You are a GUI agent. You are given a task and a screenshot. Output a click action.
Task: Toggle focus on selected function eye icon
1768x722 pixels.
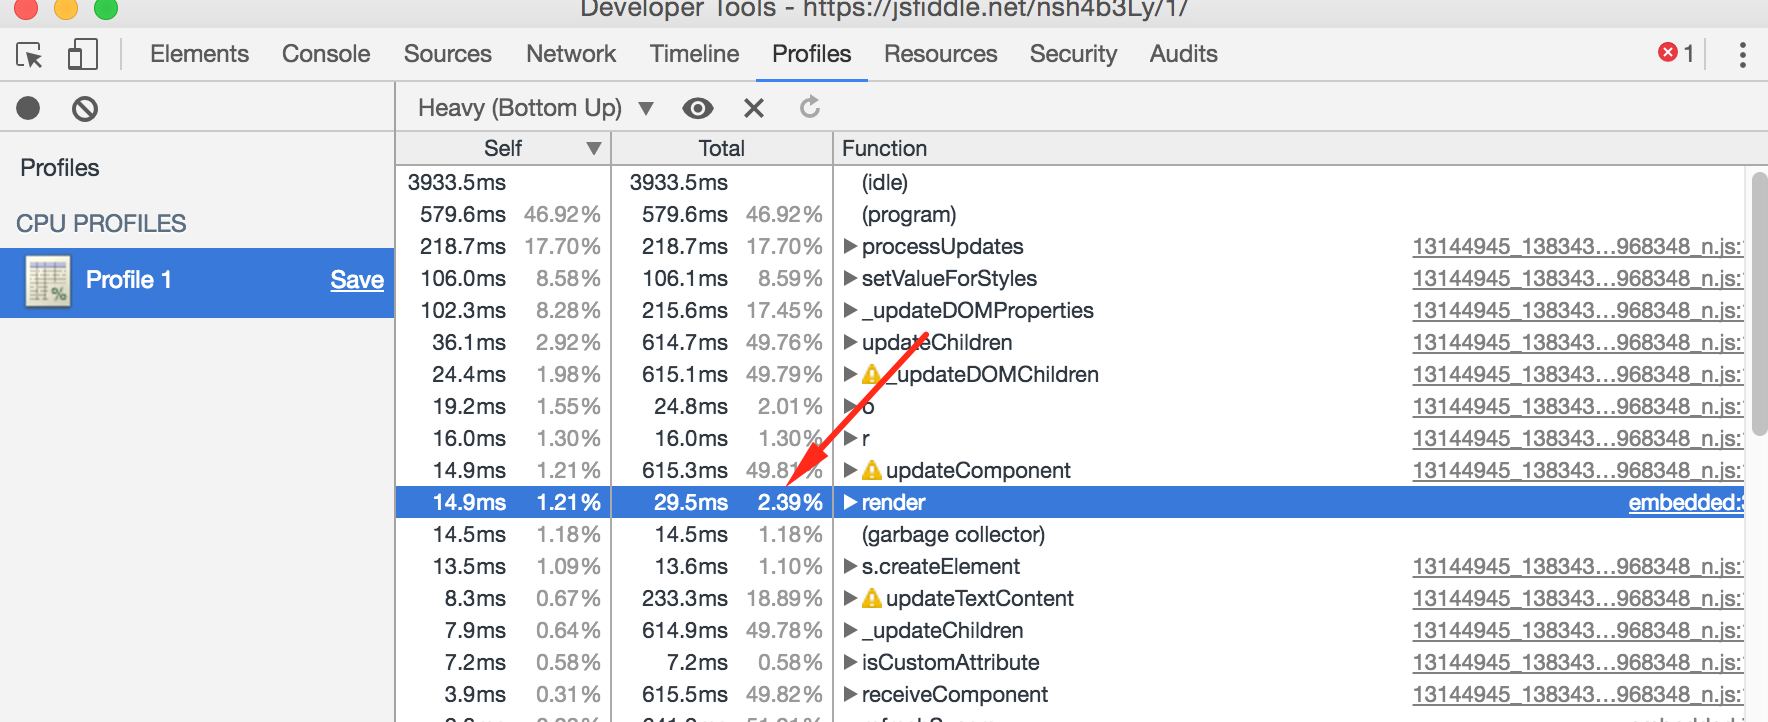698,108
